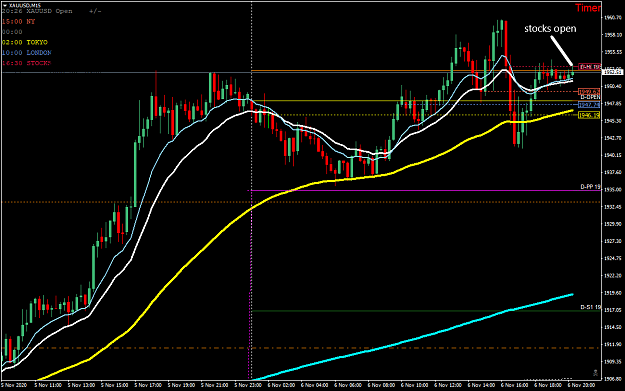Screen dimensions: 625x391
Task: Select the '5 Nov 19:00' time label
Action: [181, 385]
